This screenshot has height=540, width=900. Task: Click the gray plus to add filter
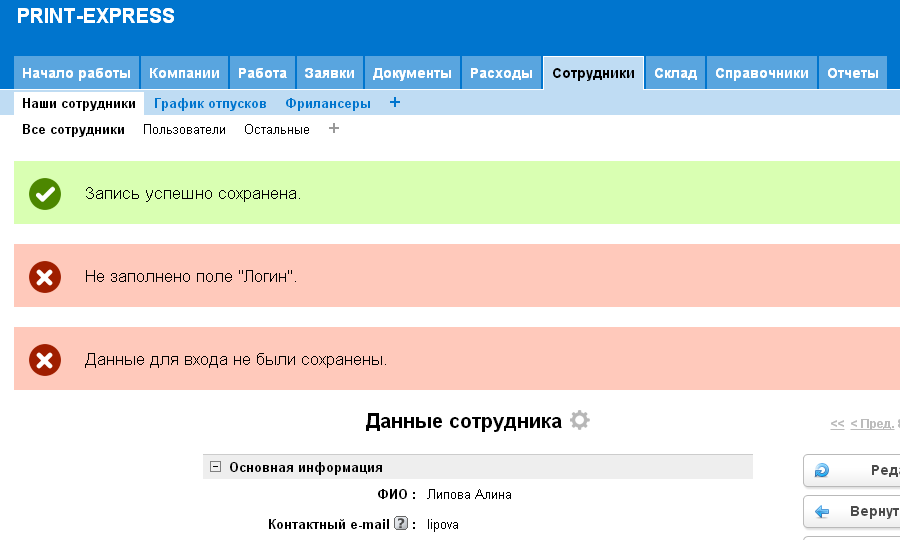(x=333, y=129)
